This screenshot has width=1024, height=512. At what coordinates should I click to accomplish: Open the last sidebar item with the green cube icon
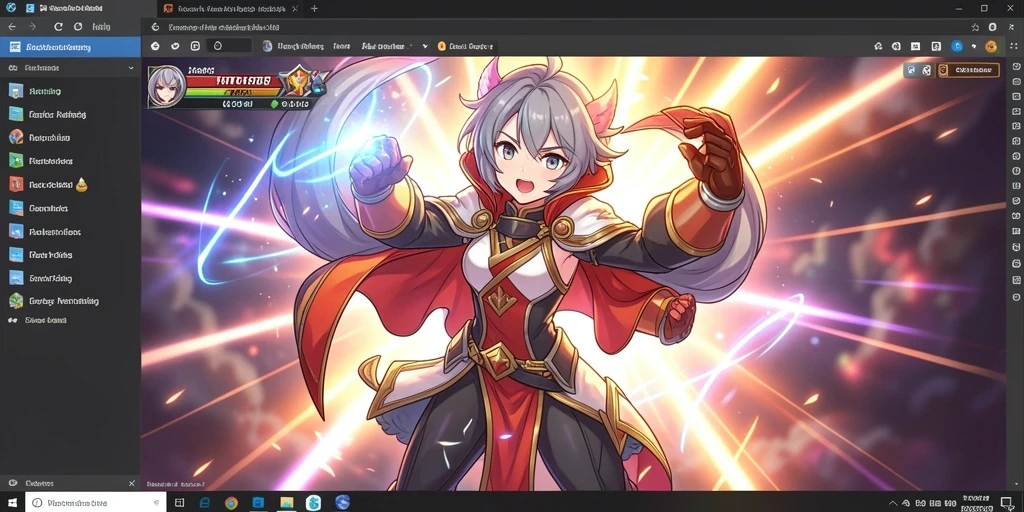[54, 301]
